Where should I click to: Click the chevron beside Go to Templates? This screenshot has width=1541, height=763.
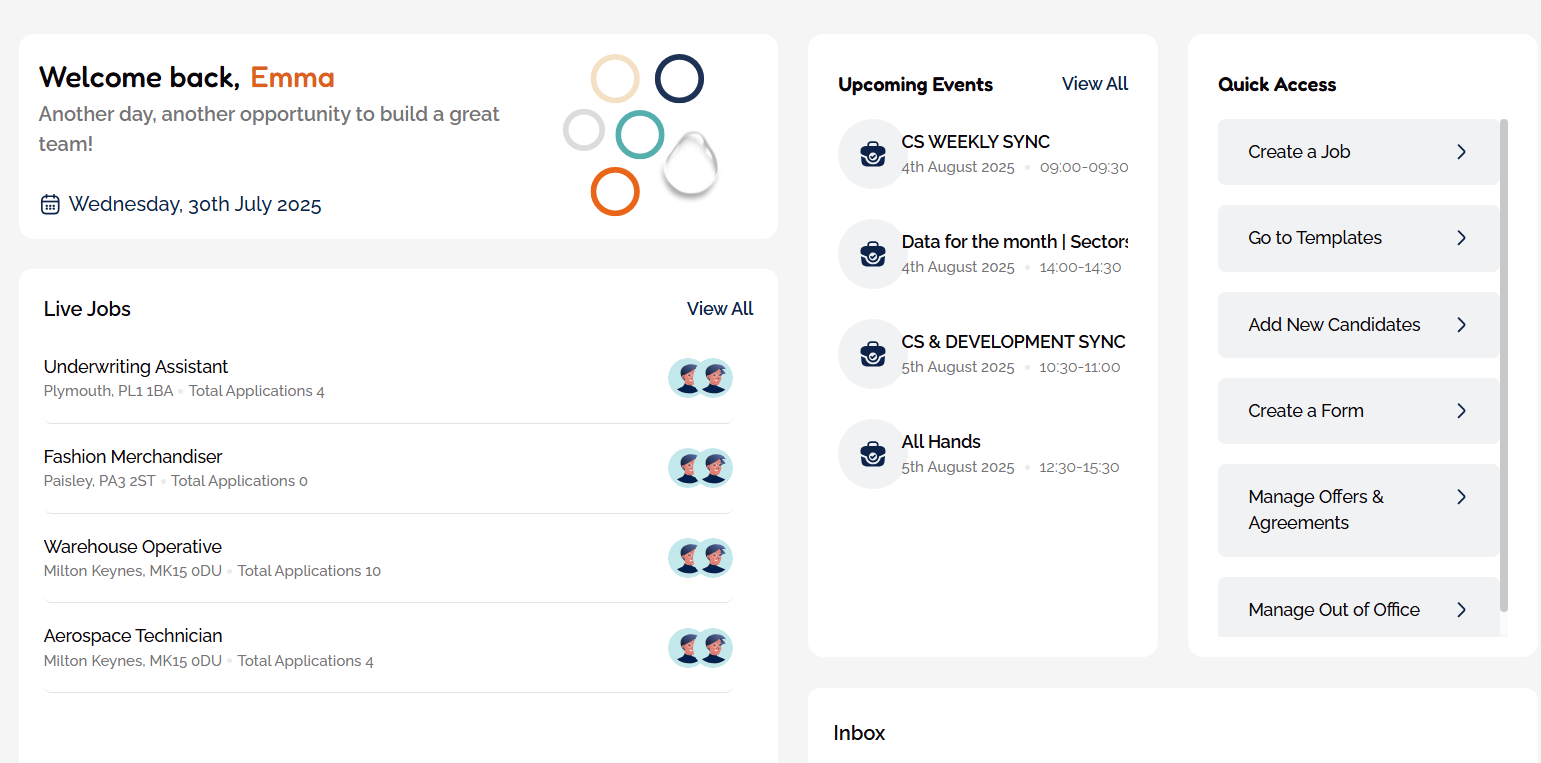coord(1461,238)
